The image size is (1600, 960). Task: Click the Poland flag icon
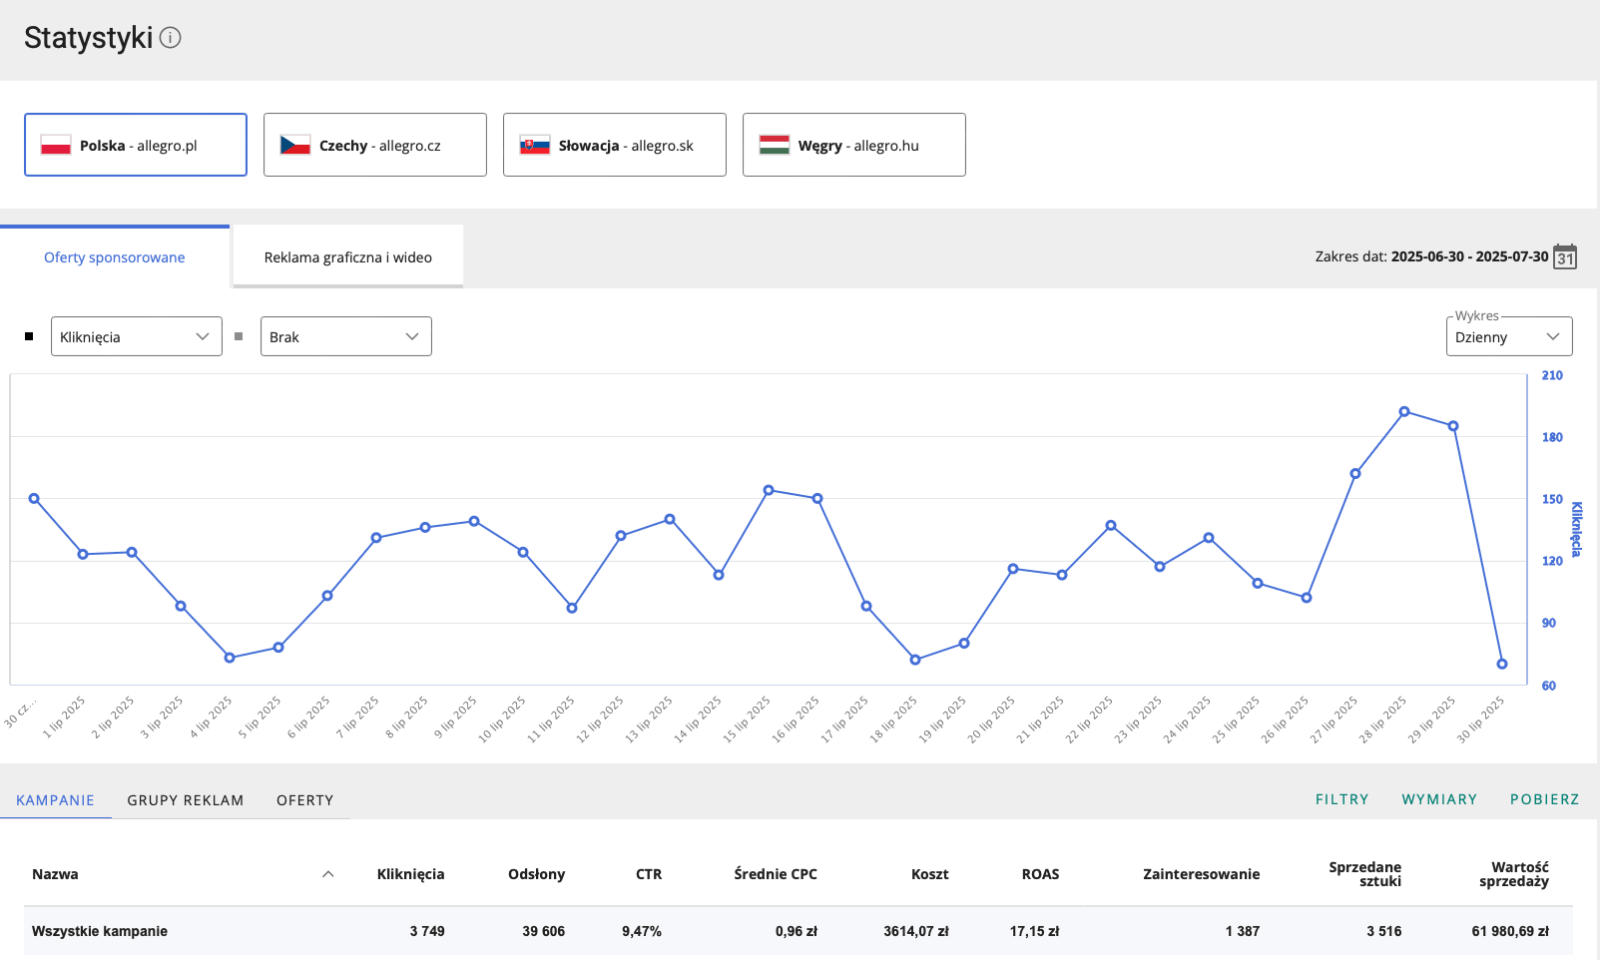tap(55, 145)
